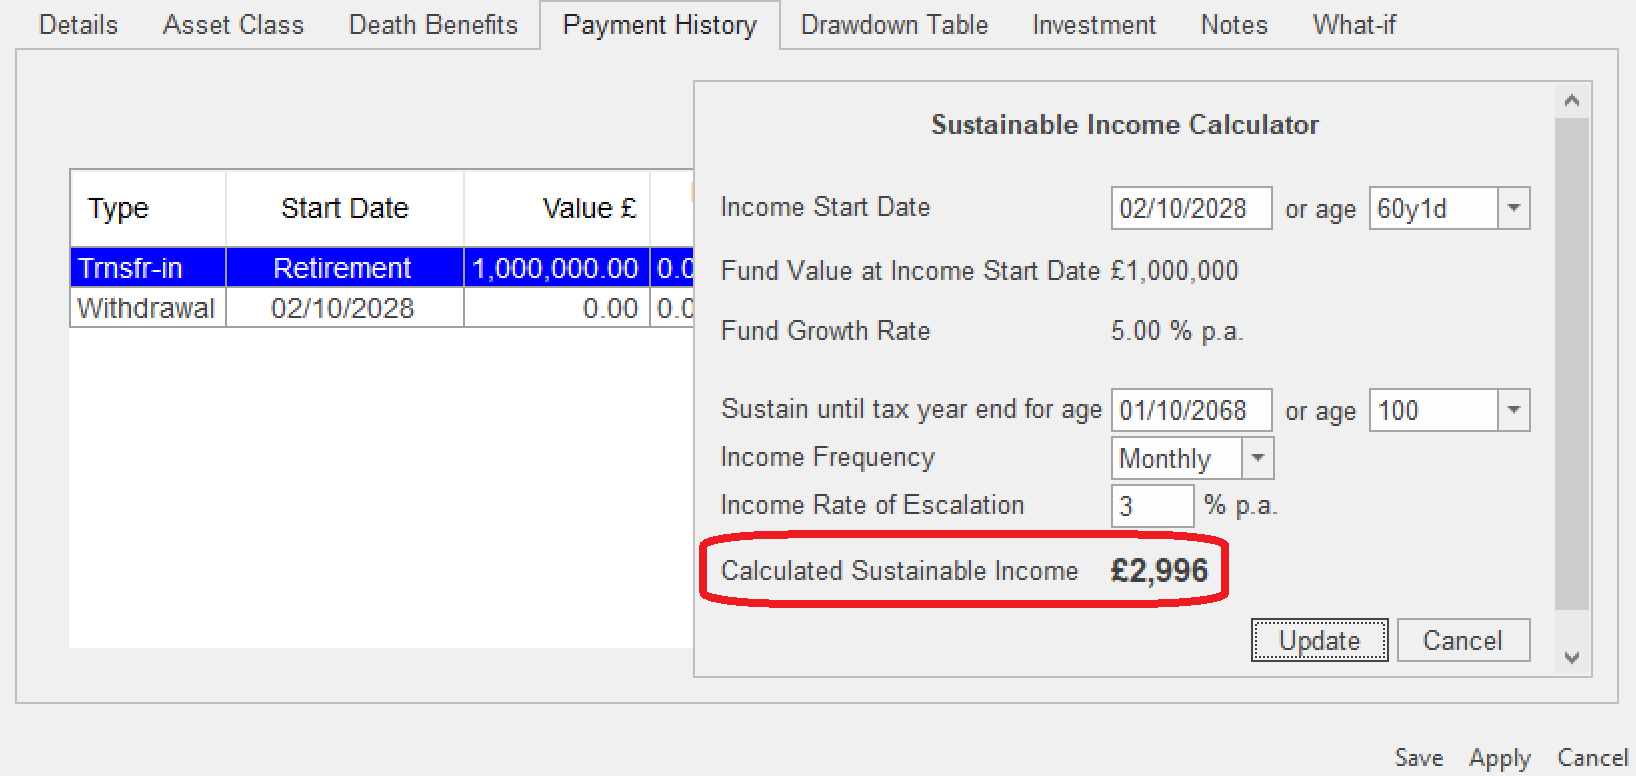Cancel the Sustainable Income Calculator

pyautogui.click(x=1462, y=640)
